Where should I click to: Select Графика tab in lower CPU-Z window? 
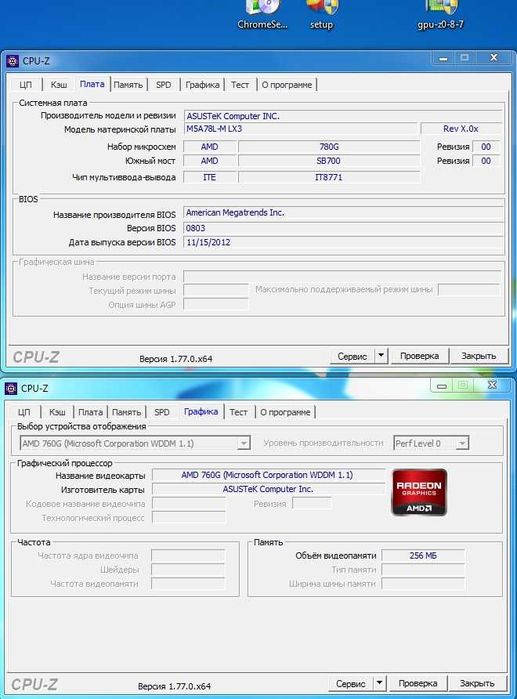point(201,411)
